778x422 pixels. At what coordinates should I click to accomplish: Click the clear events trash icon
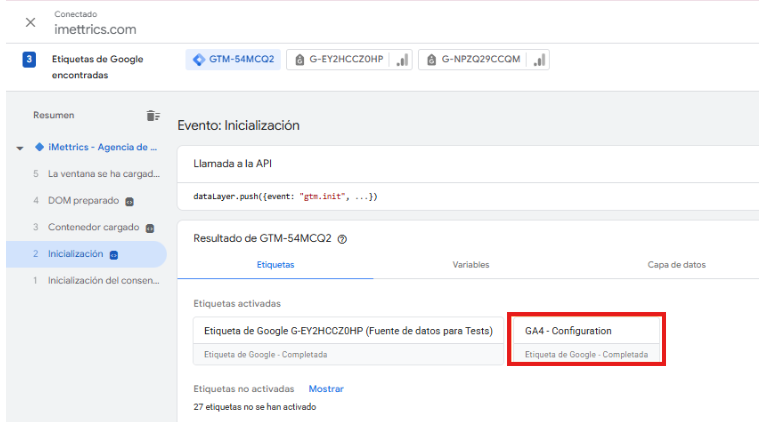(153, 116)
